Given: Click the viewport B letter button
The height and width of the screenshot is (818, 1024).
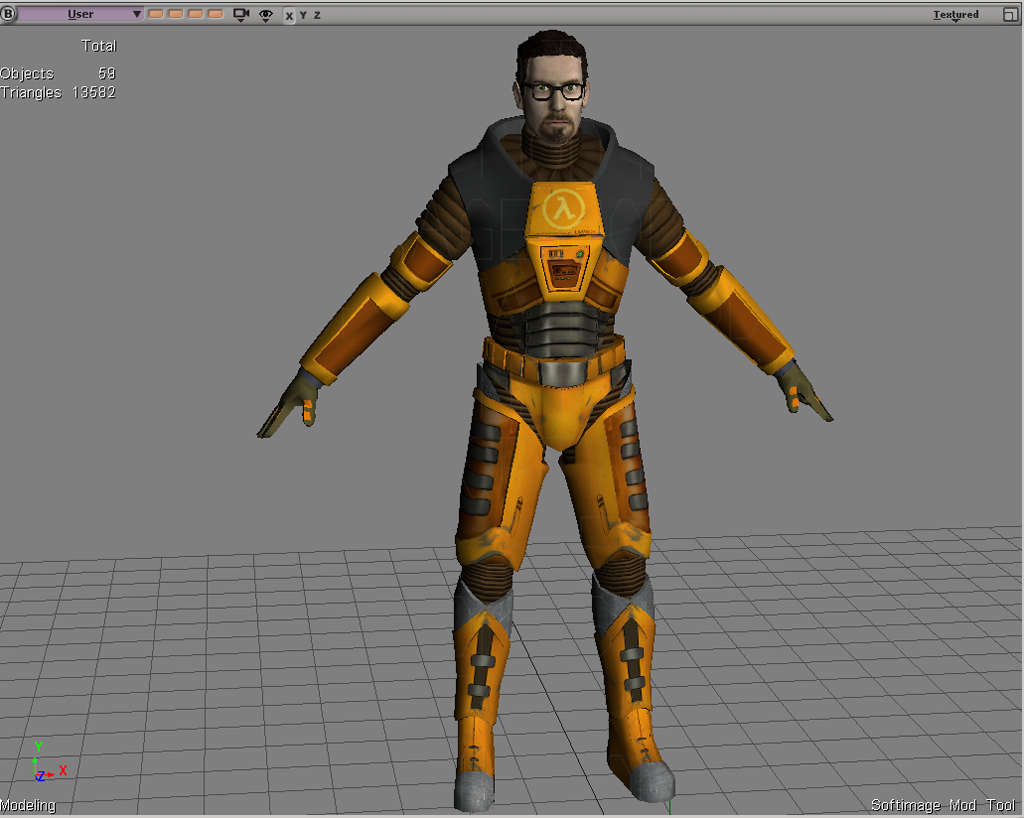Looking at the screenshot, I should tap(8, 14).
